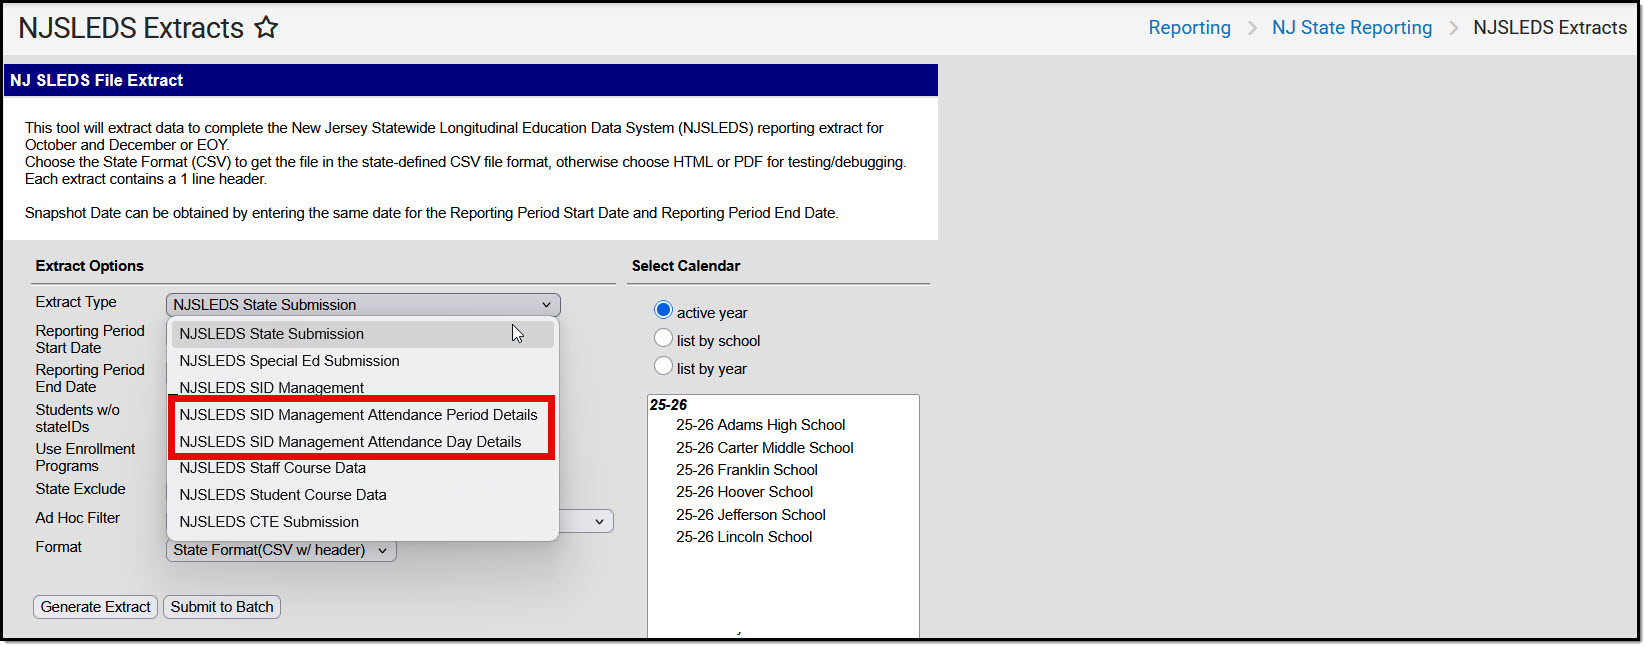
Task: Pick NJSLEDS Student Course Data option
Action: pos(362,495)
